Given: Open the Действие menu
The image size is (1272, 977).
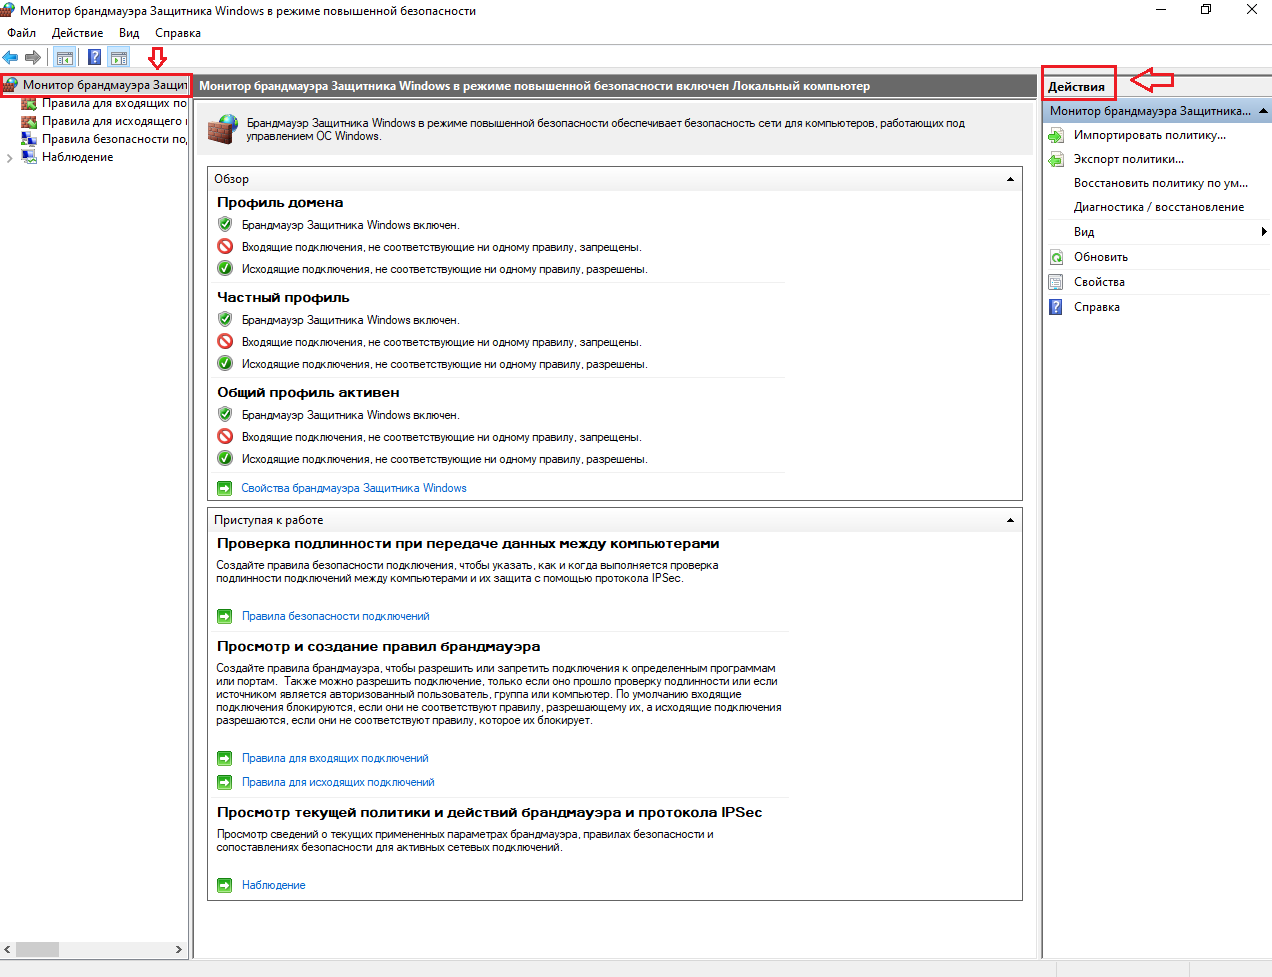Looking at the screenshot, I should pos(78,33).
